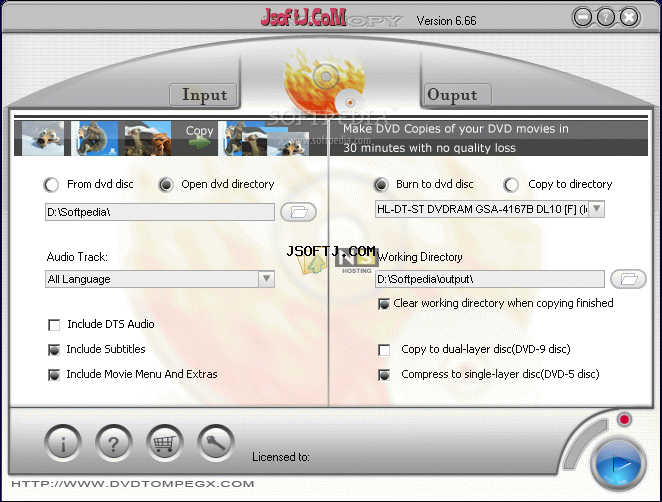Click the green Copy arrow in banner
662x502 pixels.
coord(200,143)
